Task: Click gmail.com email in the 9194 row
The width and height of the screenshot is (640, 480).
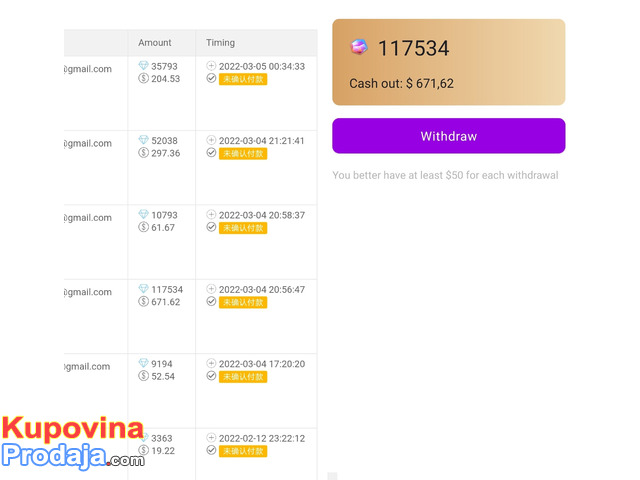Action: click(87, 367)
